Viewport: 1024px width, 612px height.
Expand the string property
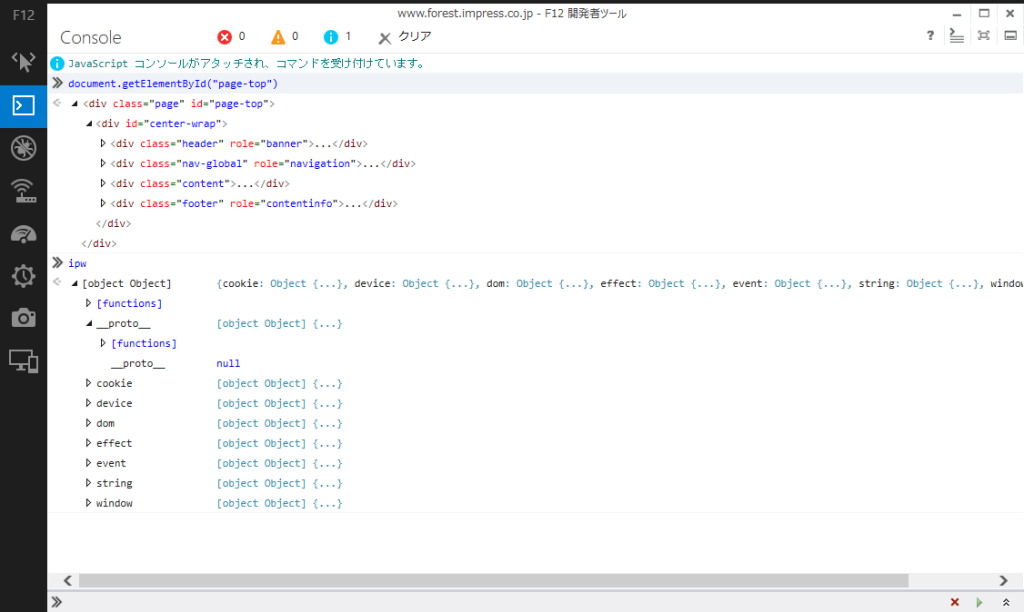point(88,483)
